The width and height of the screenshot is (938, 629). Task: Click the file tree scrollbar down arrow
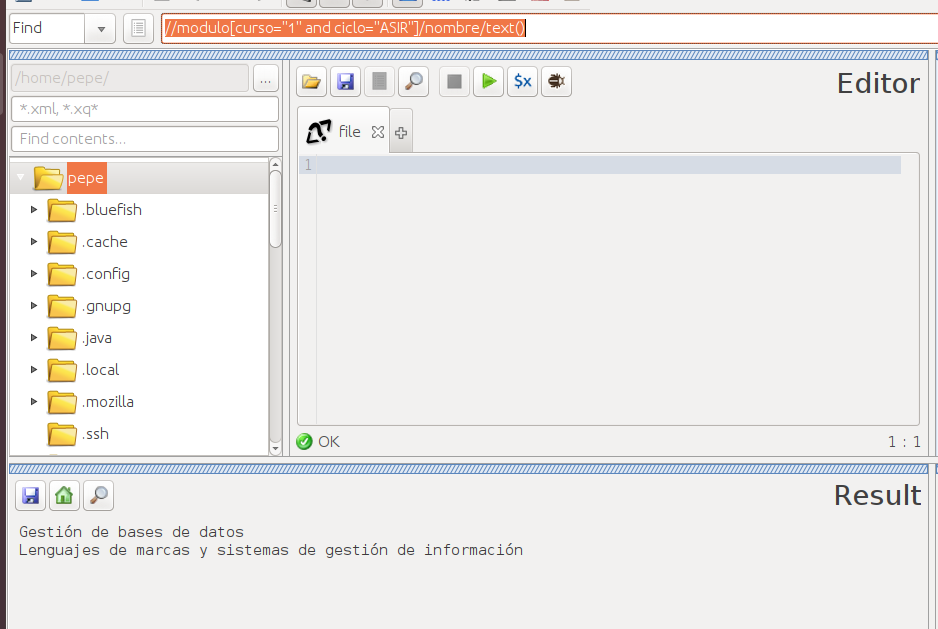point(275,448)
